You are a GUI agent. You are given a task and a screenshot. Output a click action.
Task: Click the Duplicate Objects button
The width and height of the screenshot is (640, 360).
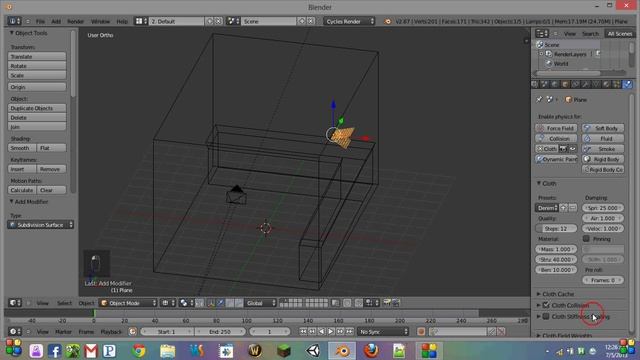pos(37,108)
